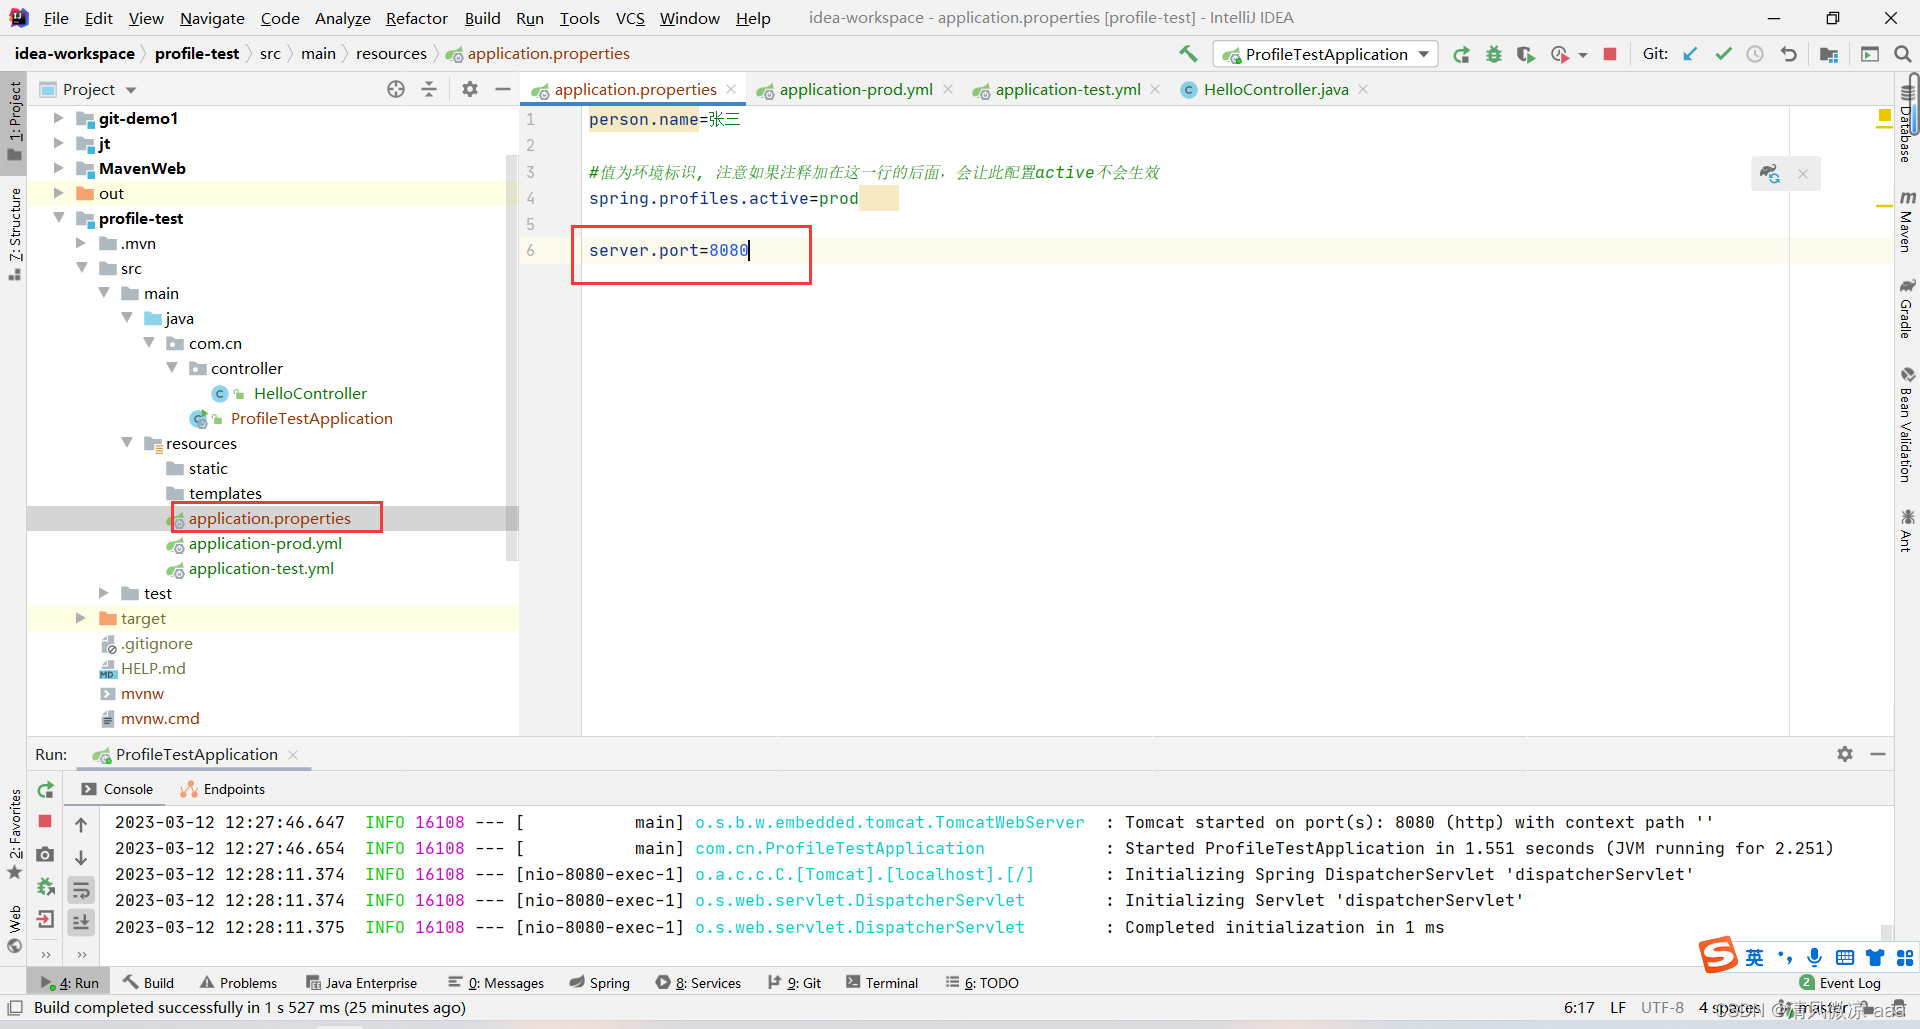This screenshot has width=1920, height=1029.
Task: Click Sogou input method language indicator
Action: [x=1755, y=957]
